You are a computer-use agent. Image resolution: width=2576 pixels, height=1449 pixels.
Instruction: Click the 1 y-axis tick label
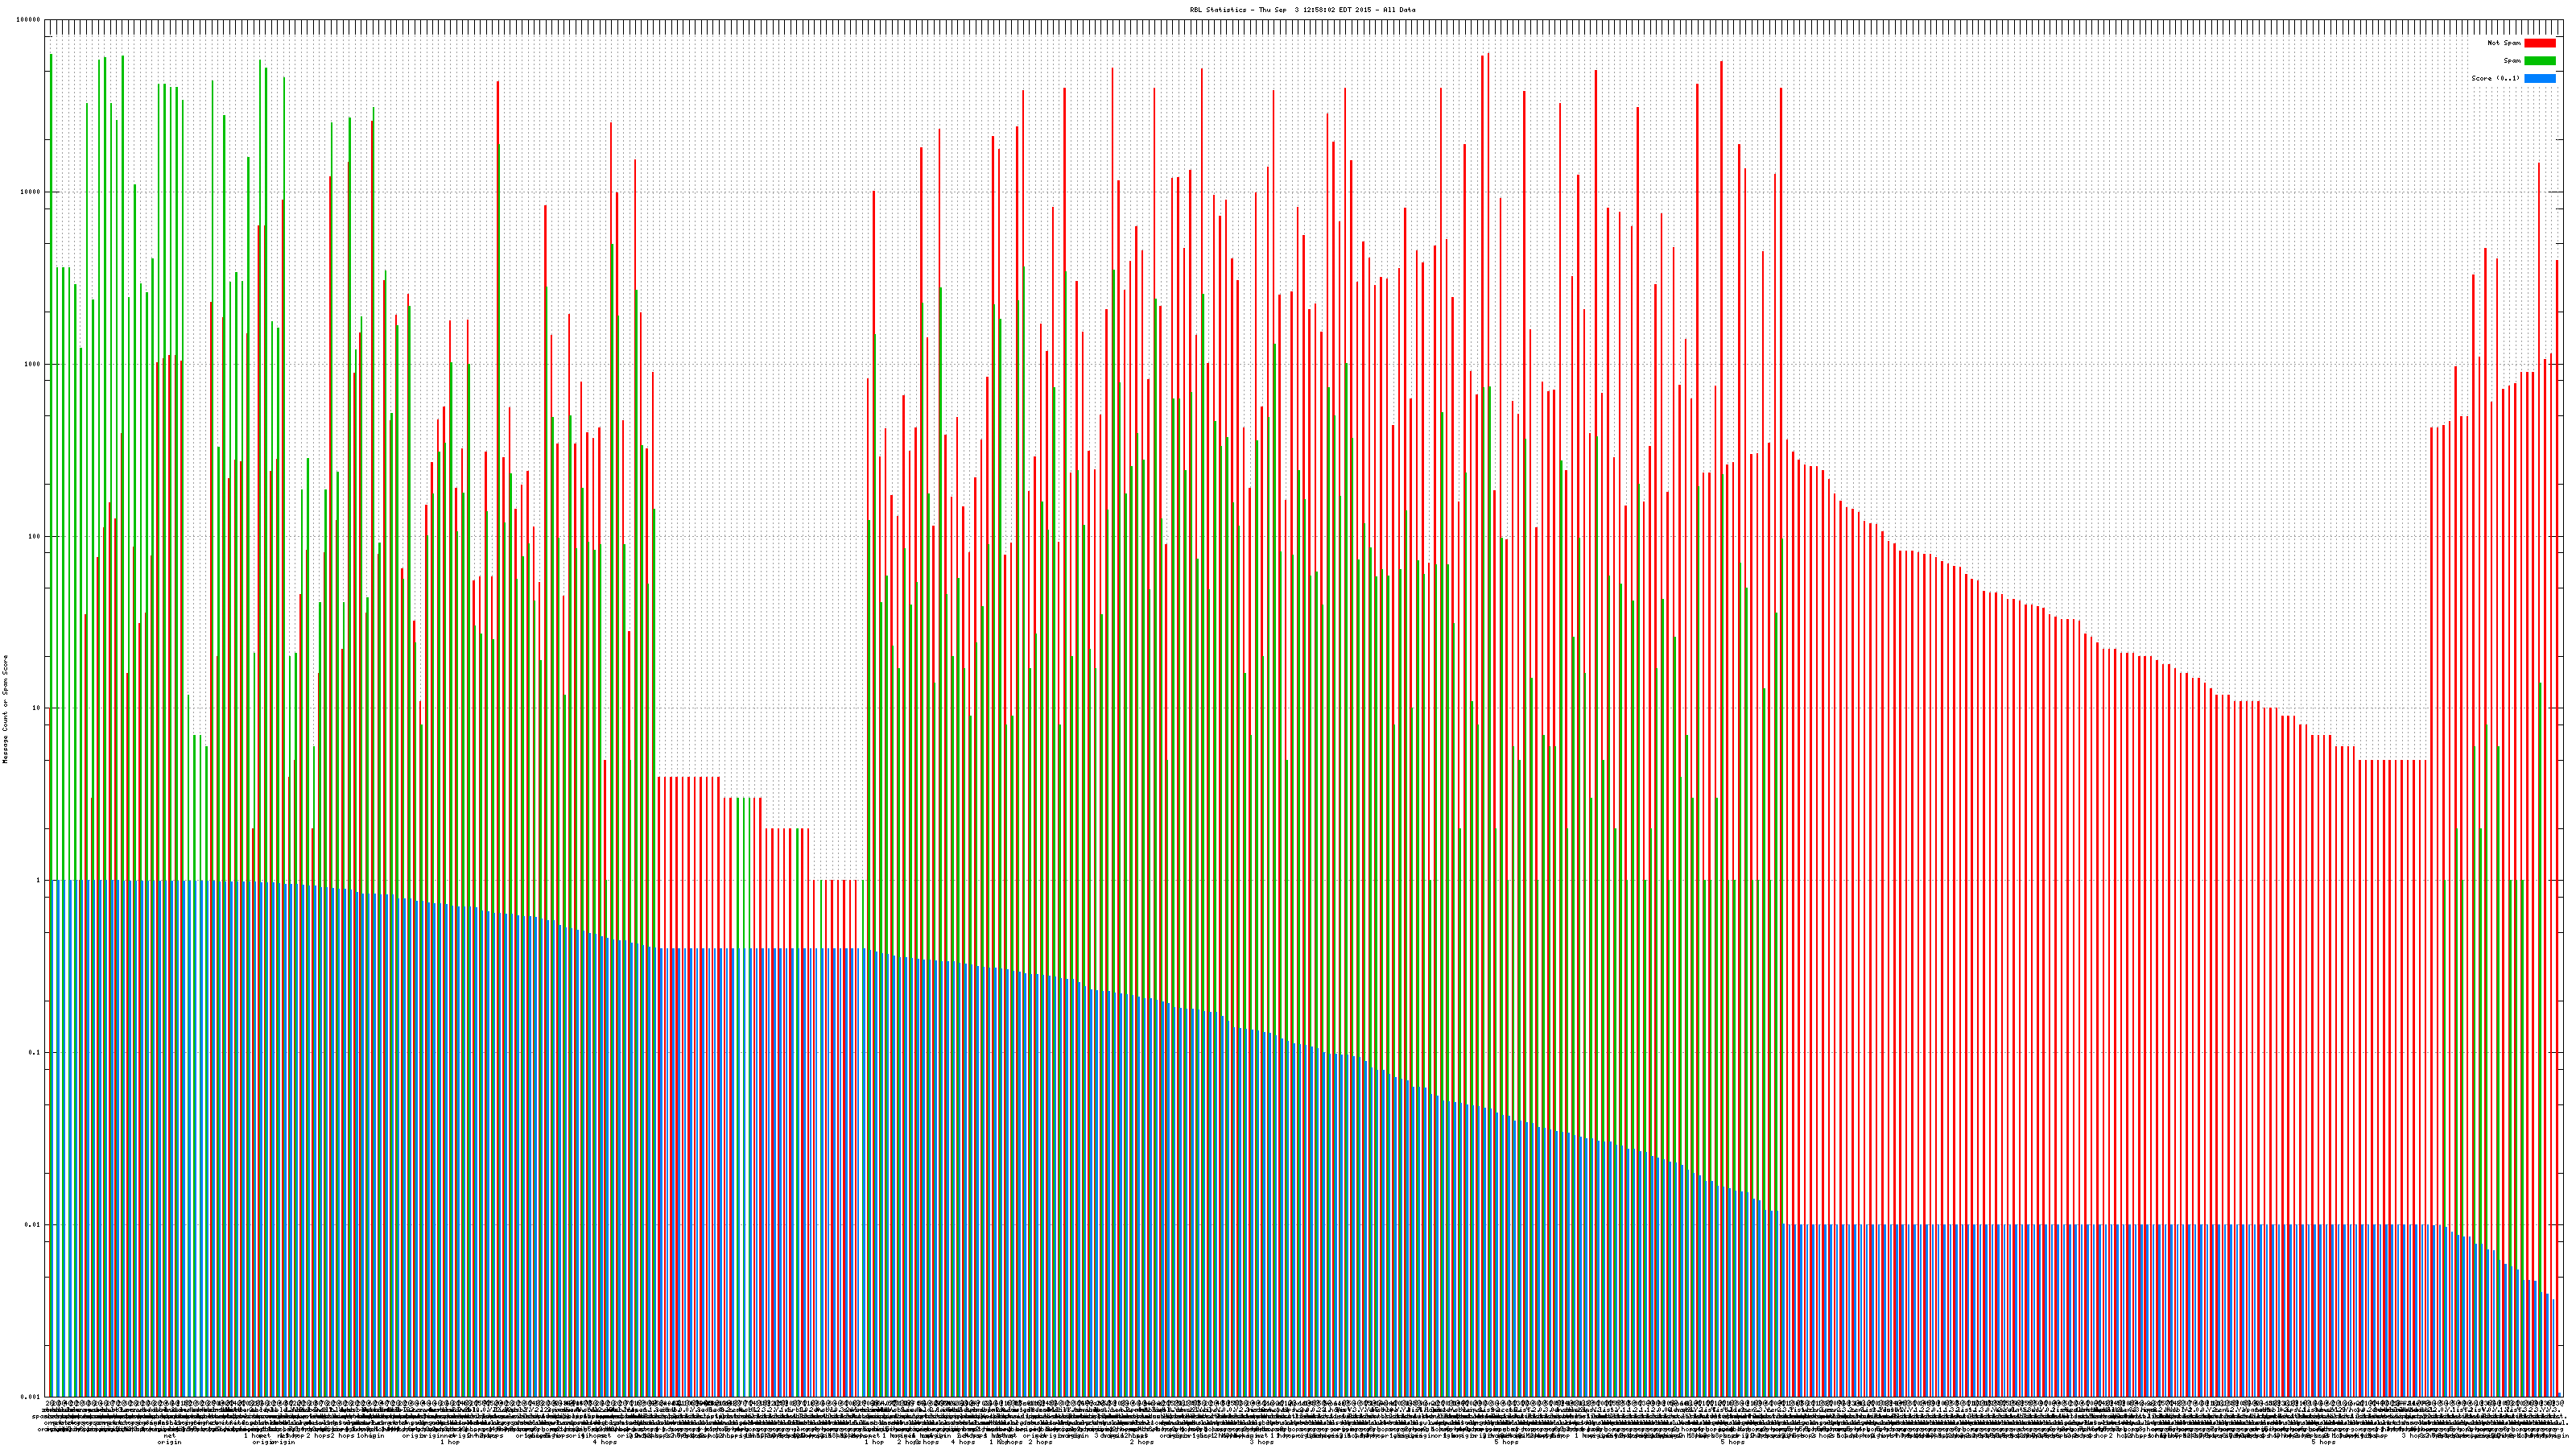(39, 880)
